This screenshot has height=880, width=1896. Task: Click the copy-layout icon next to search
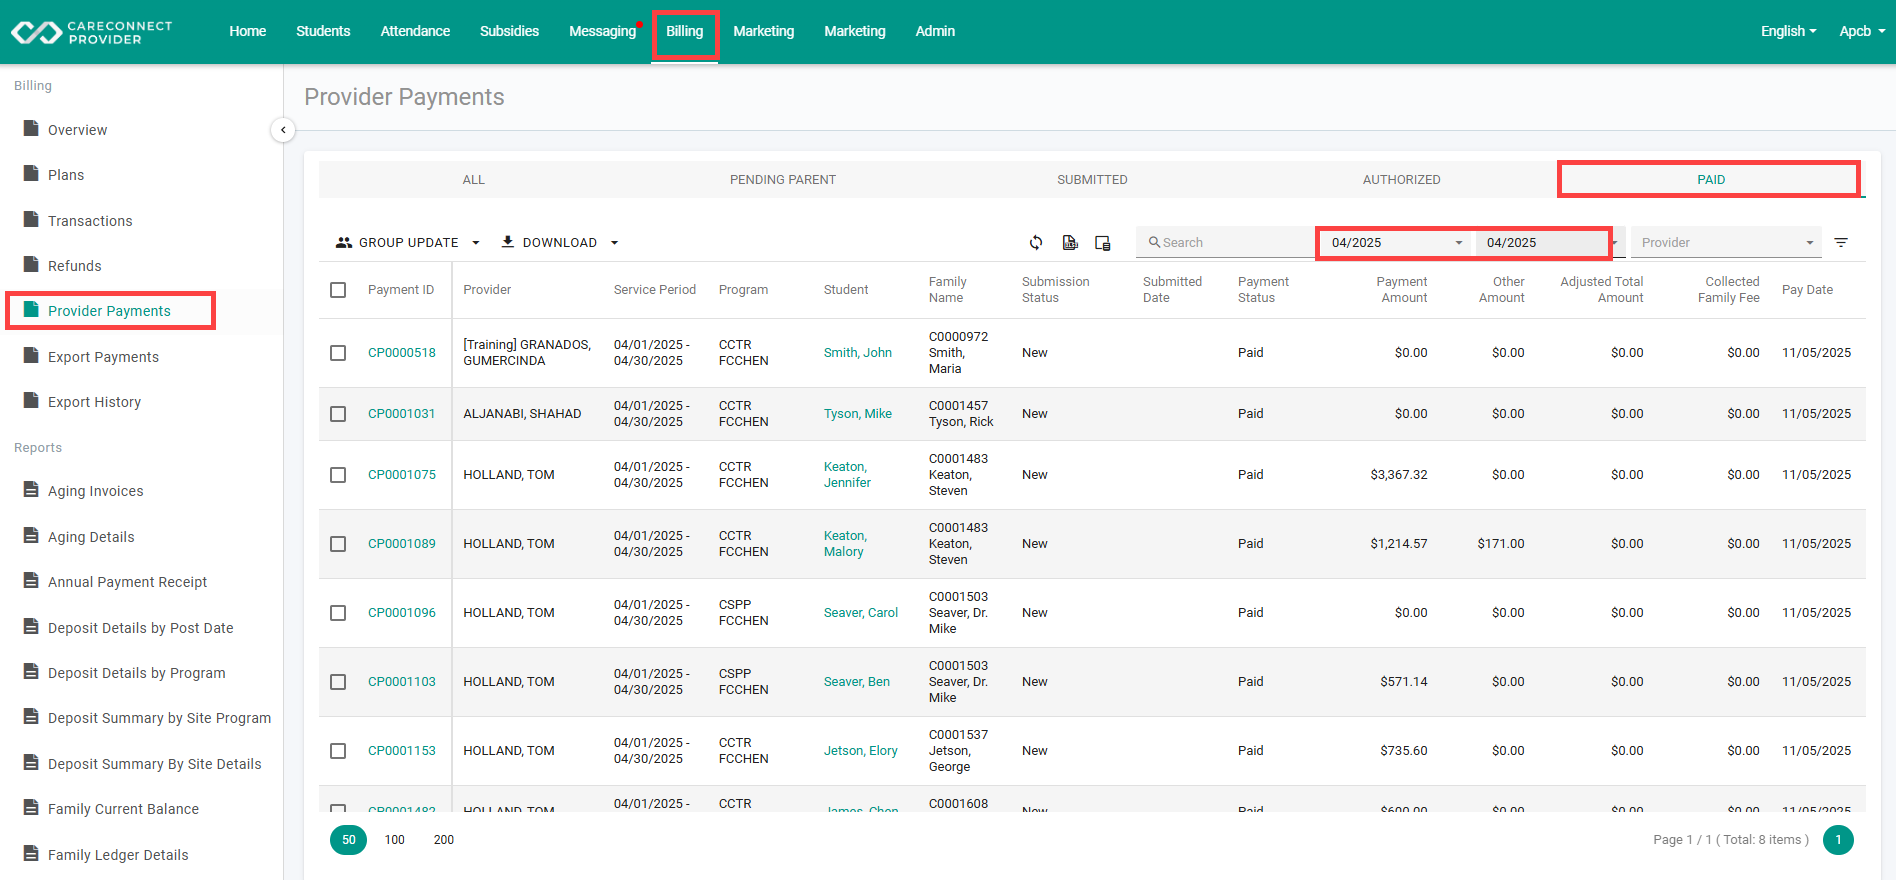[1103, 242]
